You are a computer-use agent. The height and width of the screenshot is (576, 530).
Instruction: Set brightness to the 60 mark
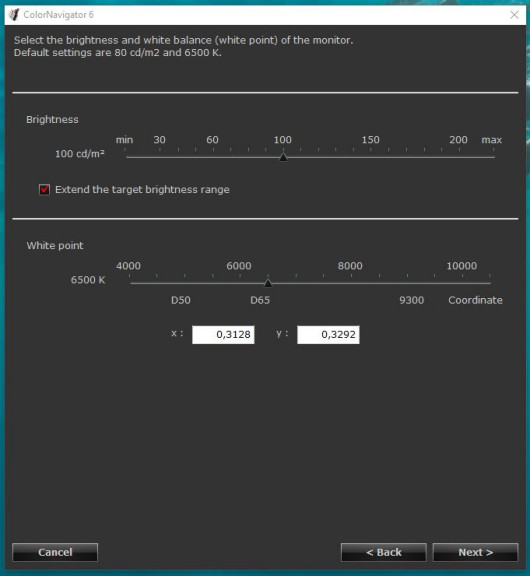213,157
